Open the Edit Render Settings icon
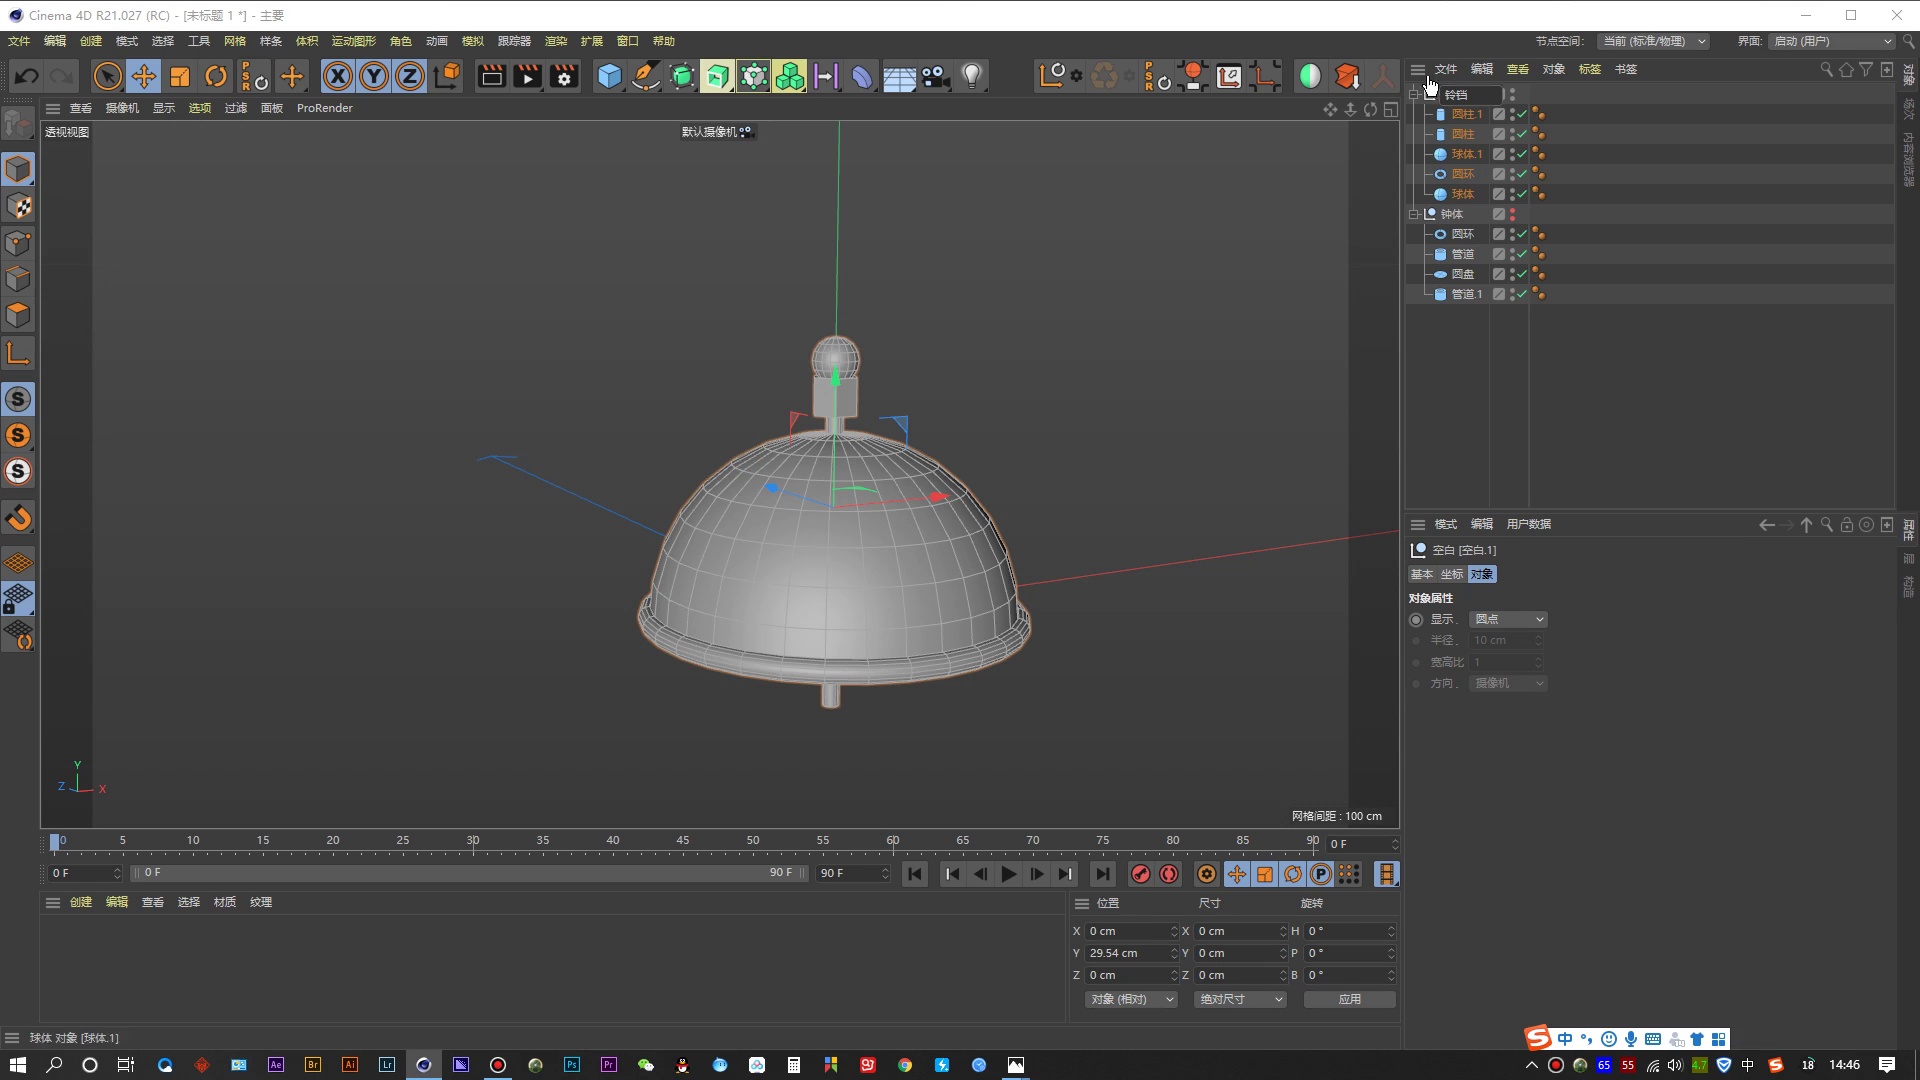This screenshot has width=1920, height=1080. point(564,76)
